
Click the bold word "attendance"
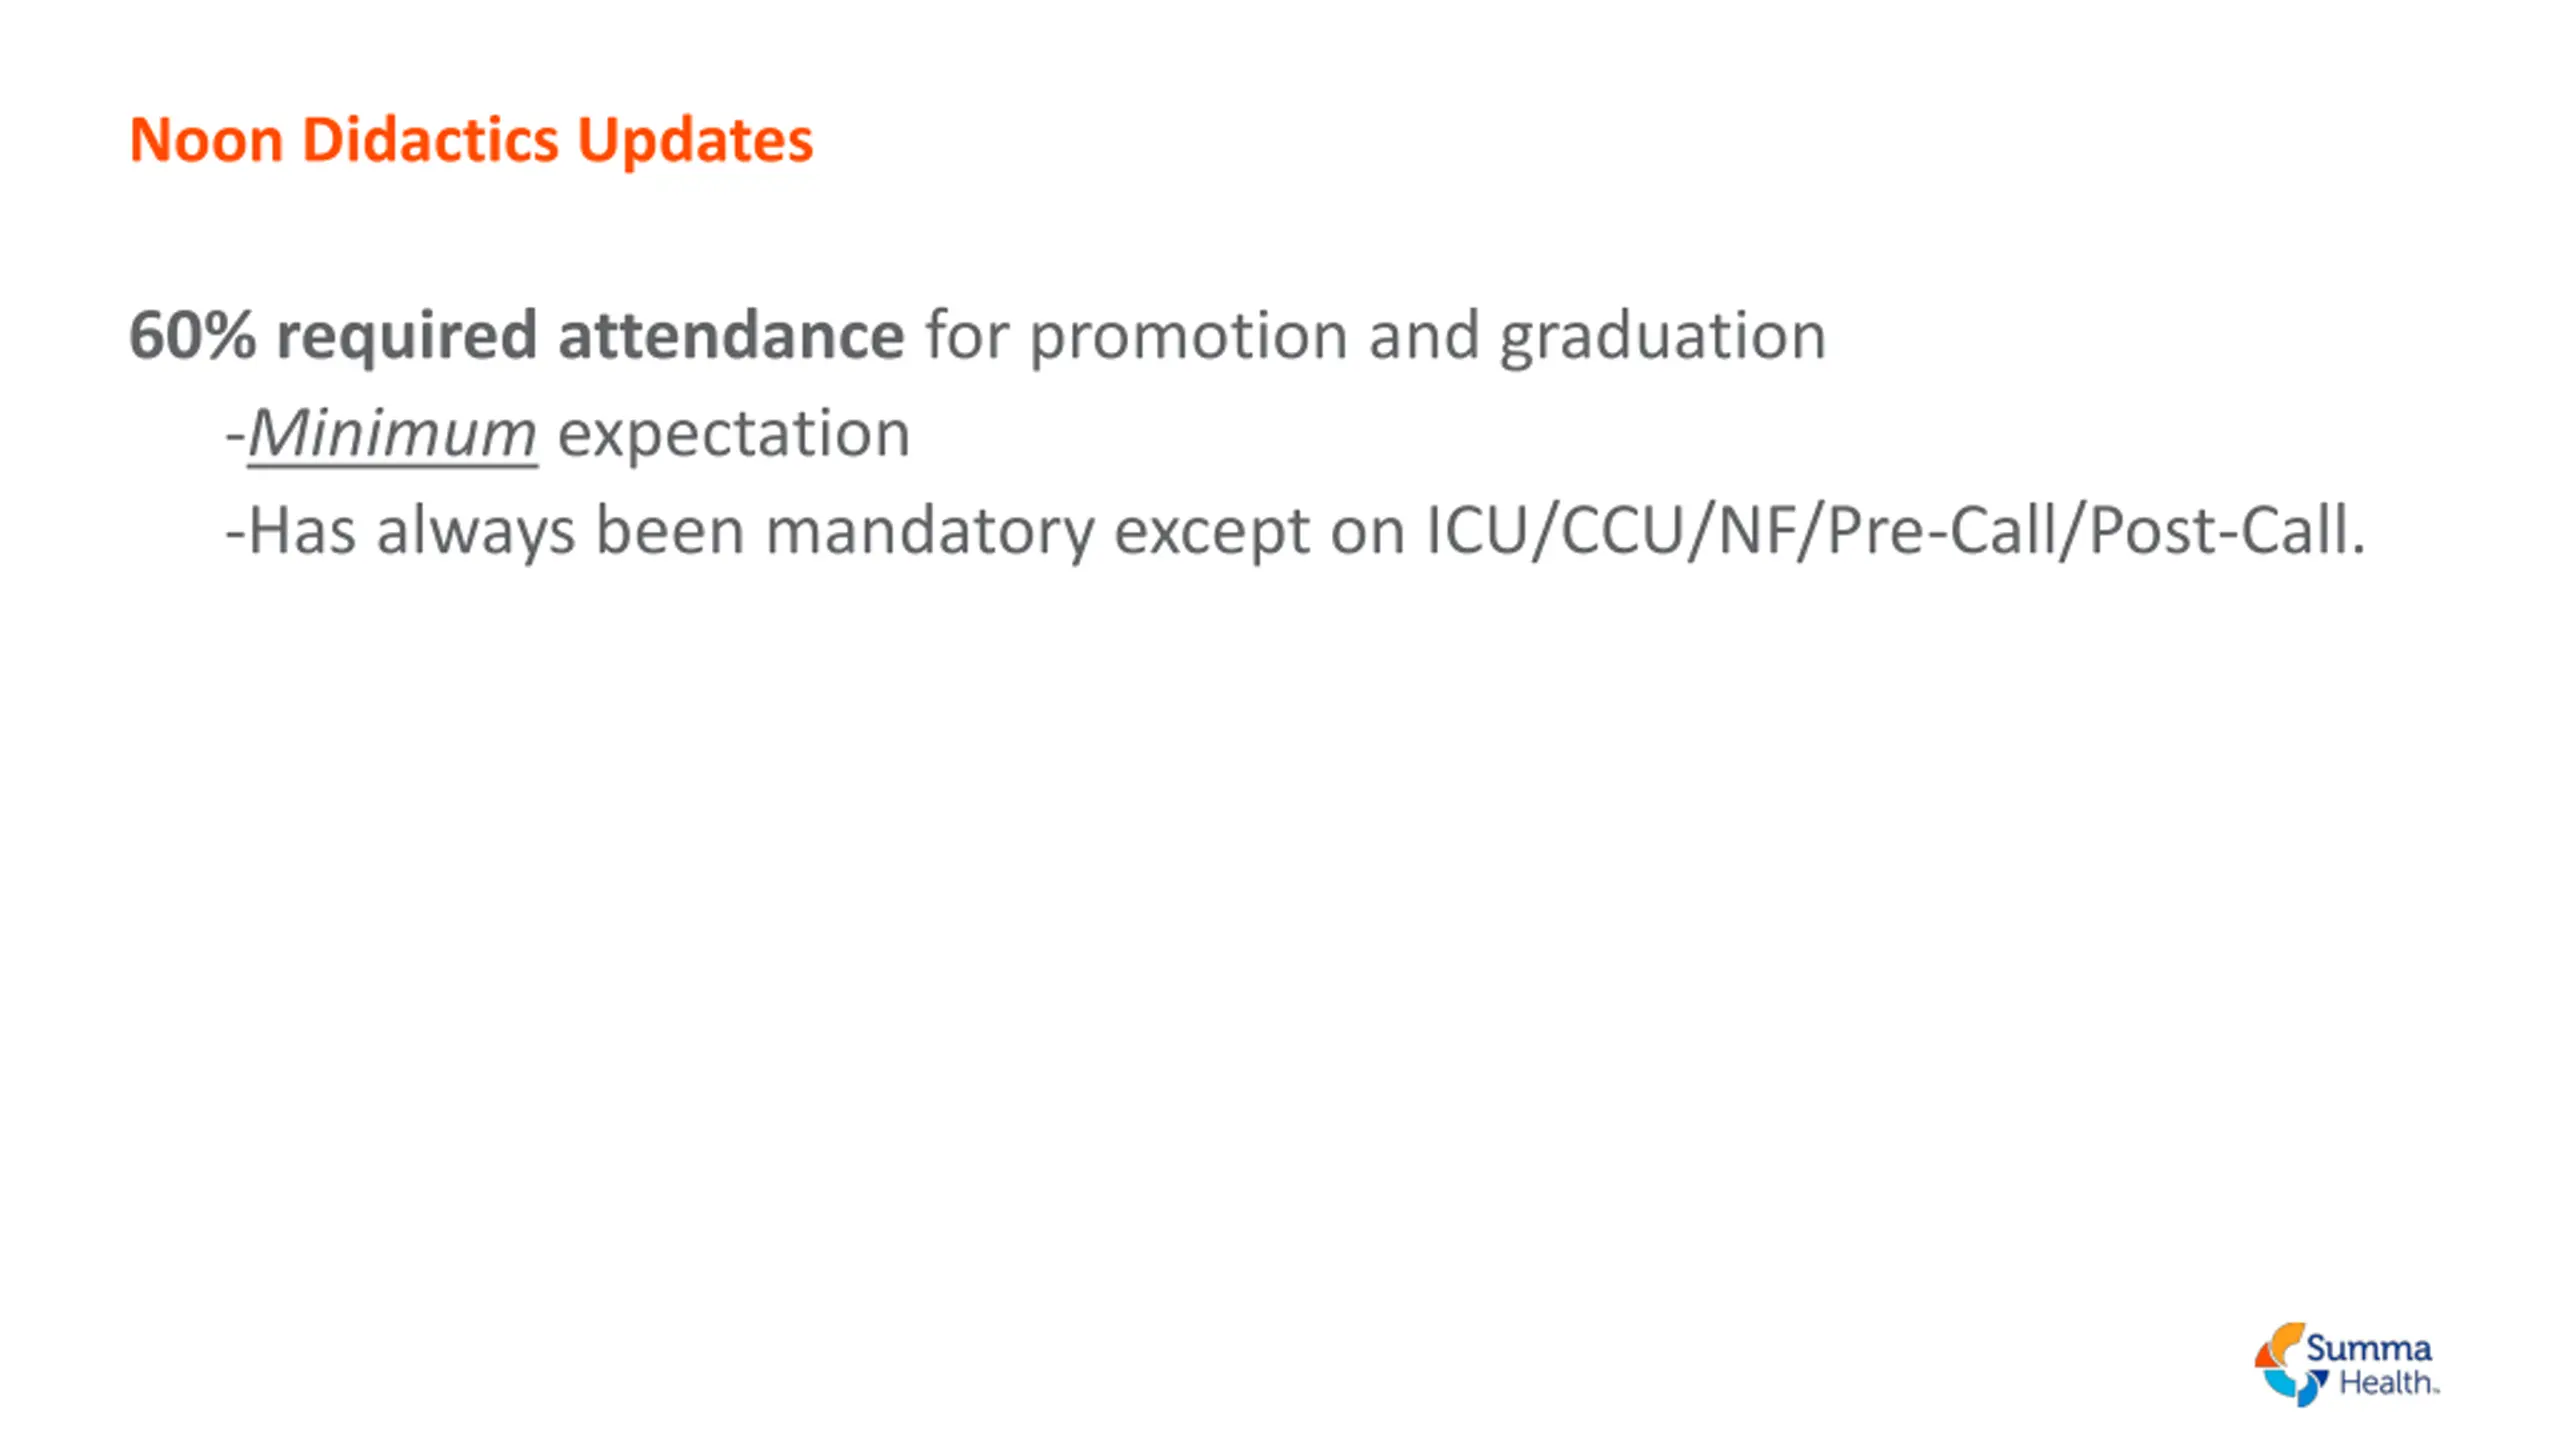[731, 335]
